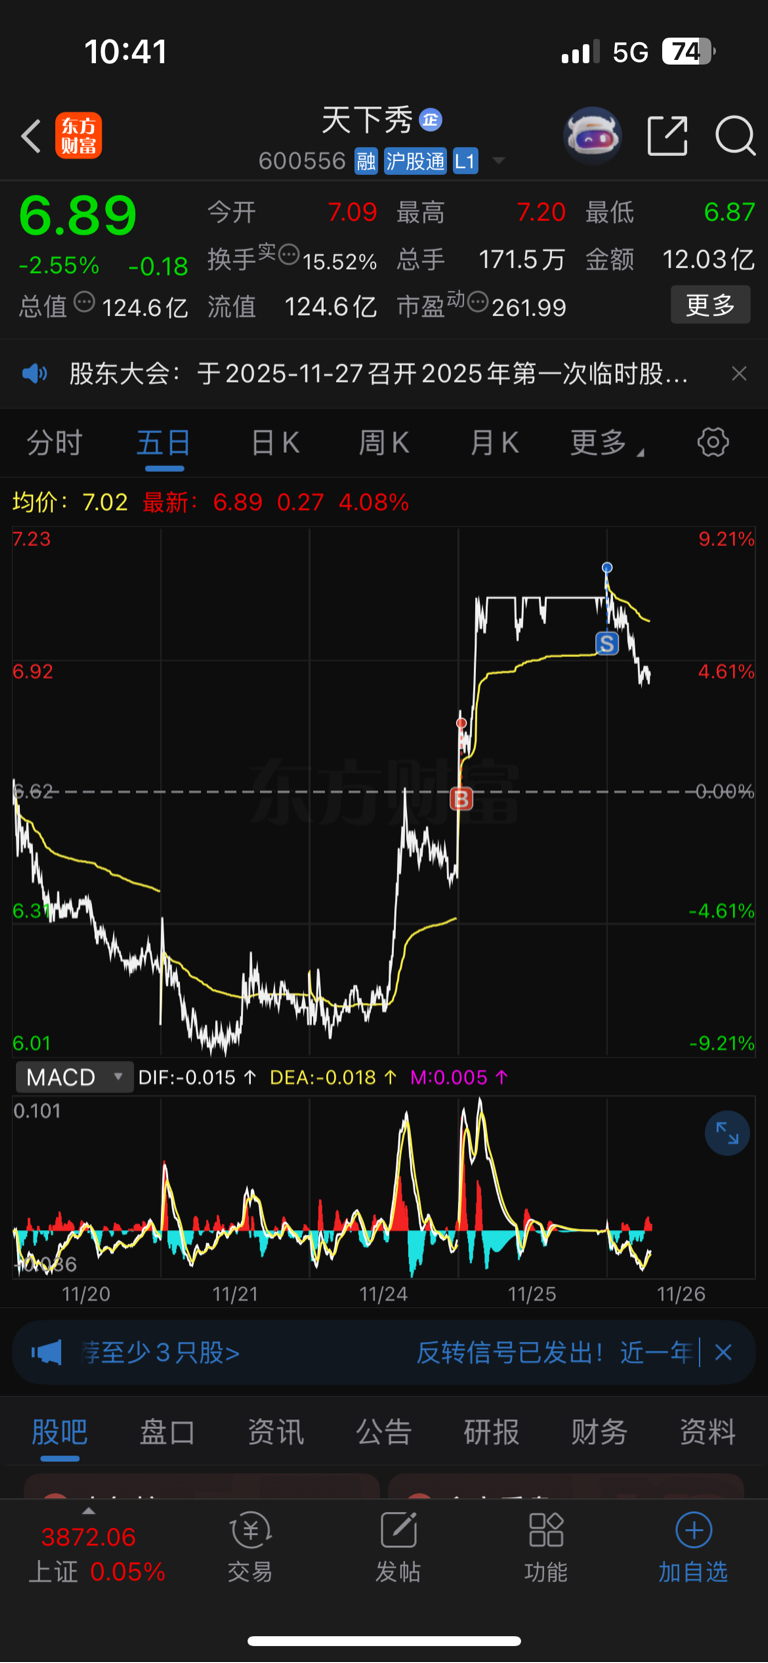Tap the stock code 600556

pos(302,161)
